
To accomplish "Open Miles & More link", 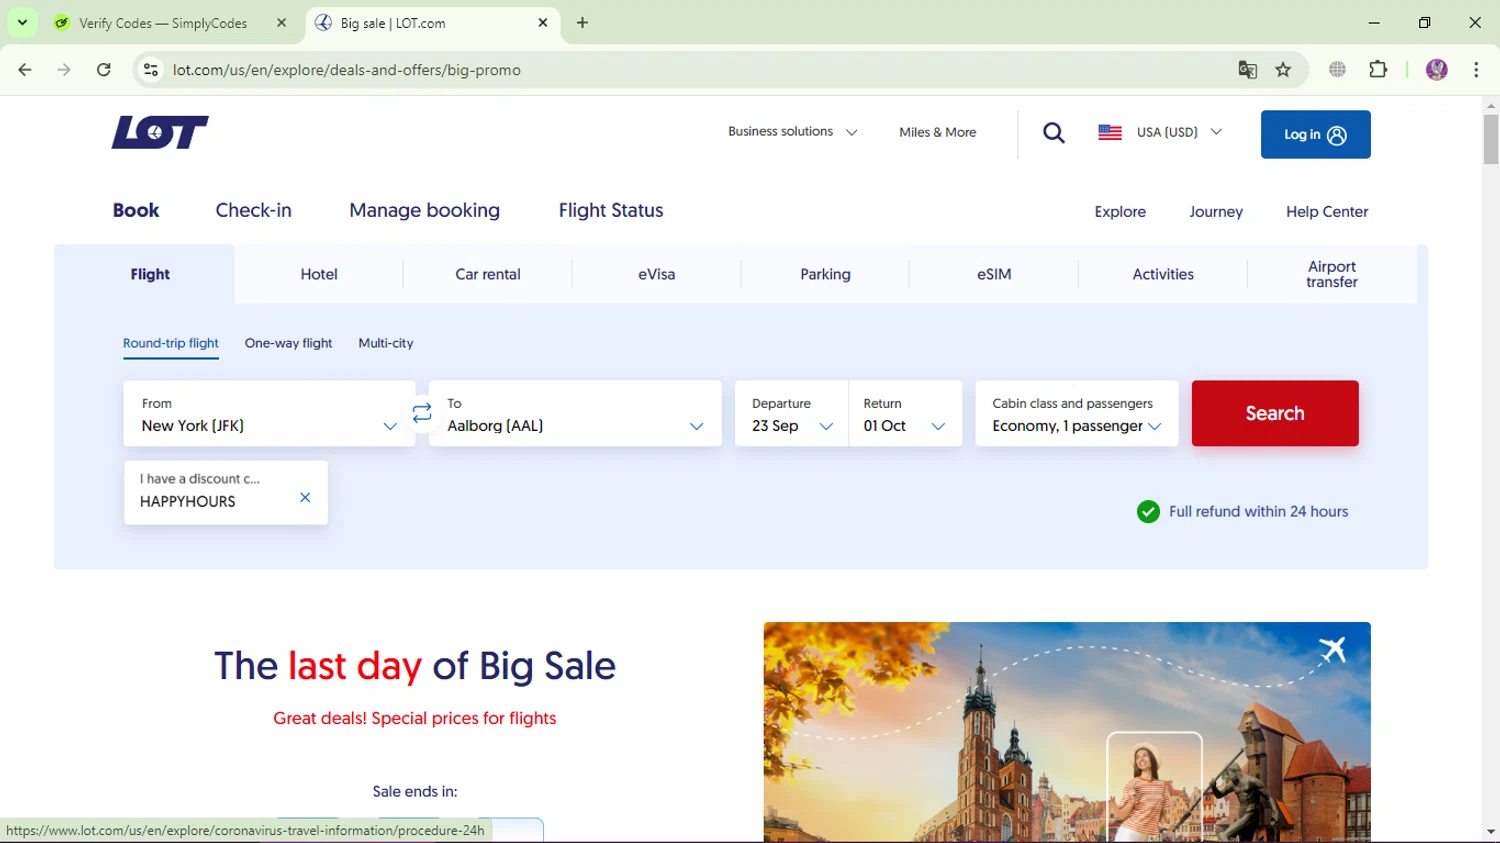I will click(x=937, y=132).
